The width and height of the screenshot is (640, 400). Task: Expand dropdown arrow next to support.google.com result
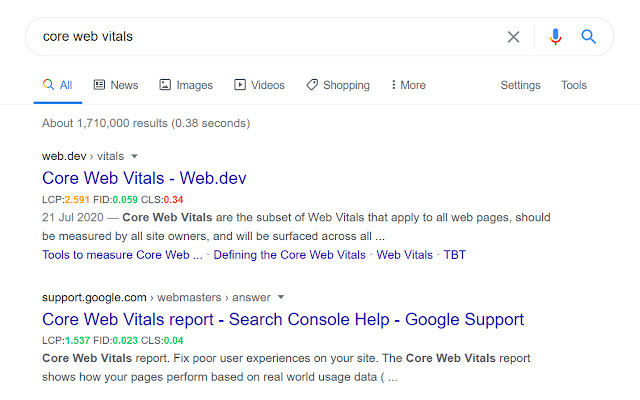(x=281, y=297)
